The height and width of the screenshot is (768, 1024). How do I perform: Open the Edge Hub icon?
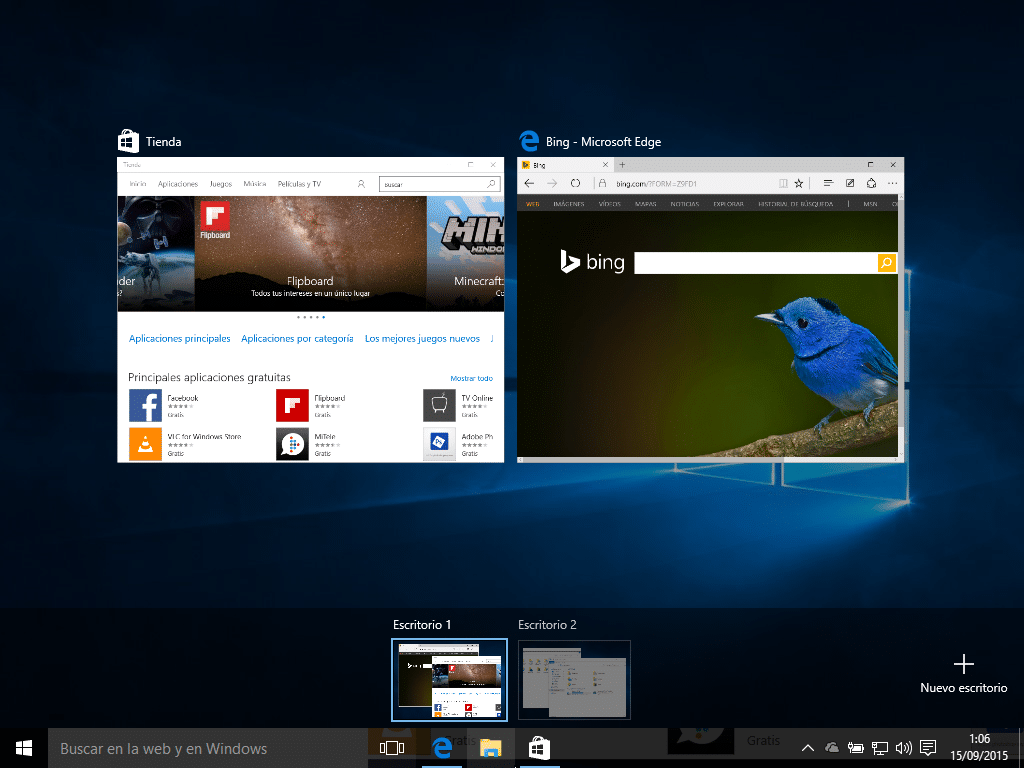tap(828, 184)
